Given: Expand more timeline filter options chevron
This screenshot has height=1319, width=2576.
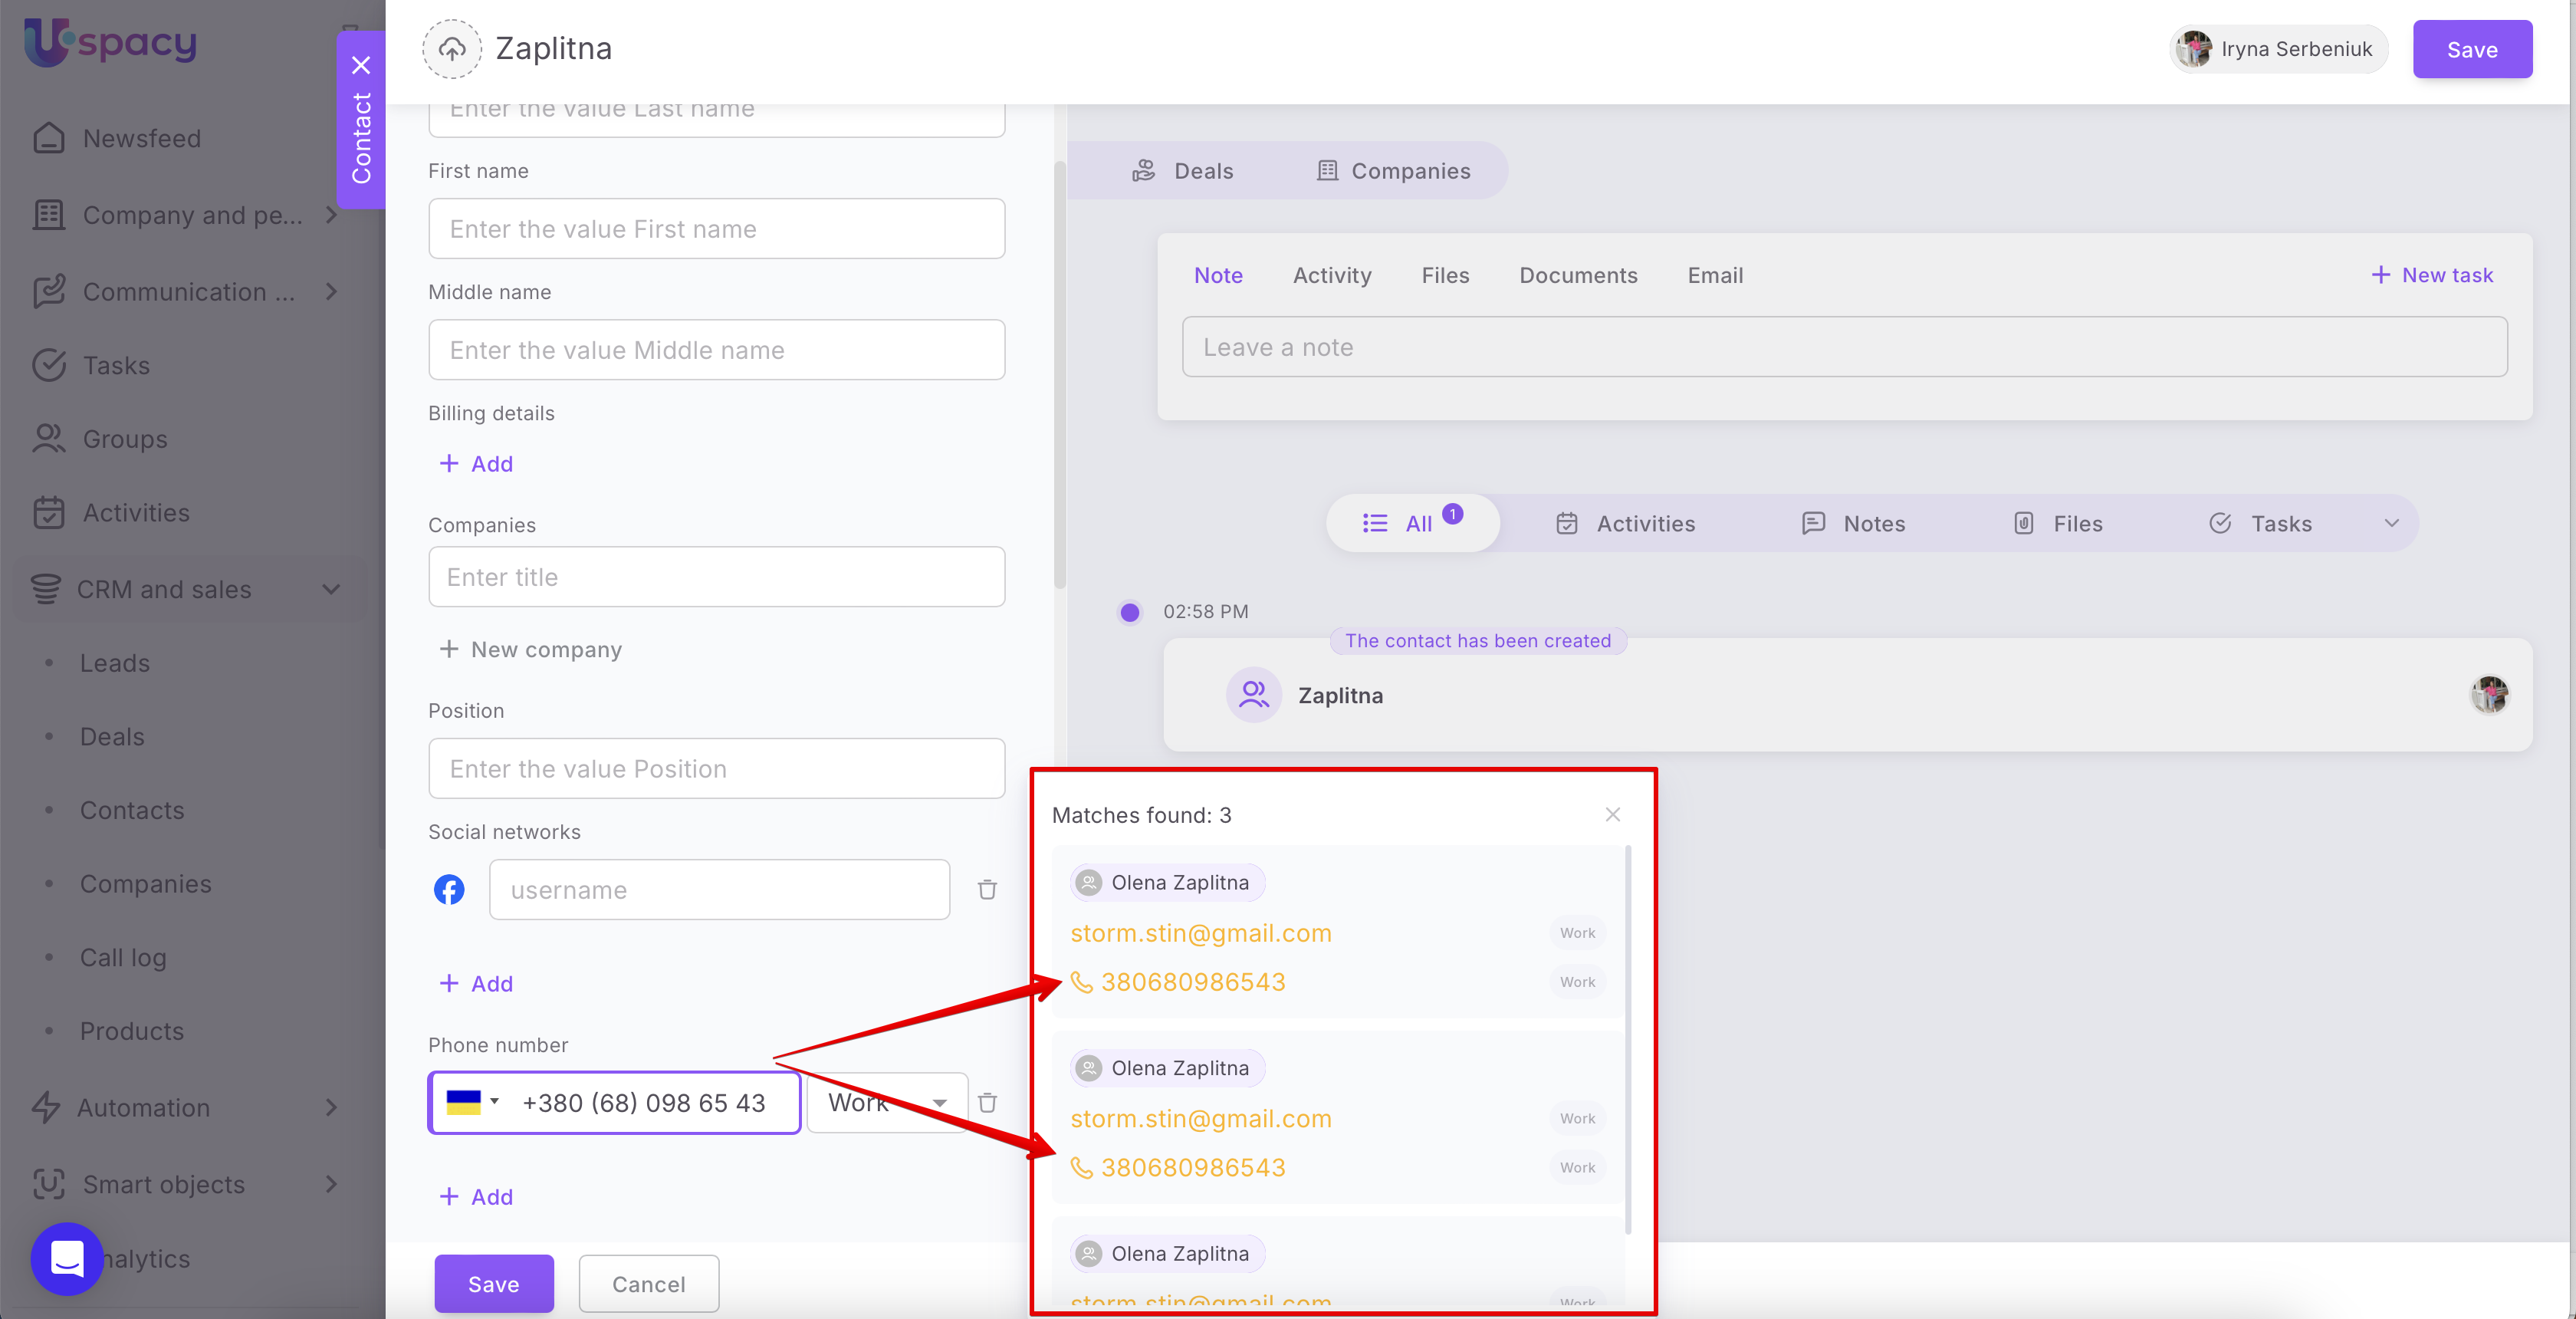Looking at the screenshot, I should pos(2391,523).
